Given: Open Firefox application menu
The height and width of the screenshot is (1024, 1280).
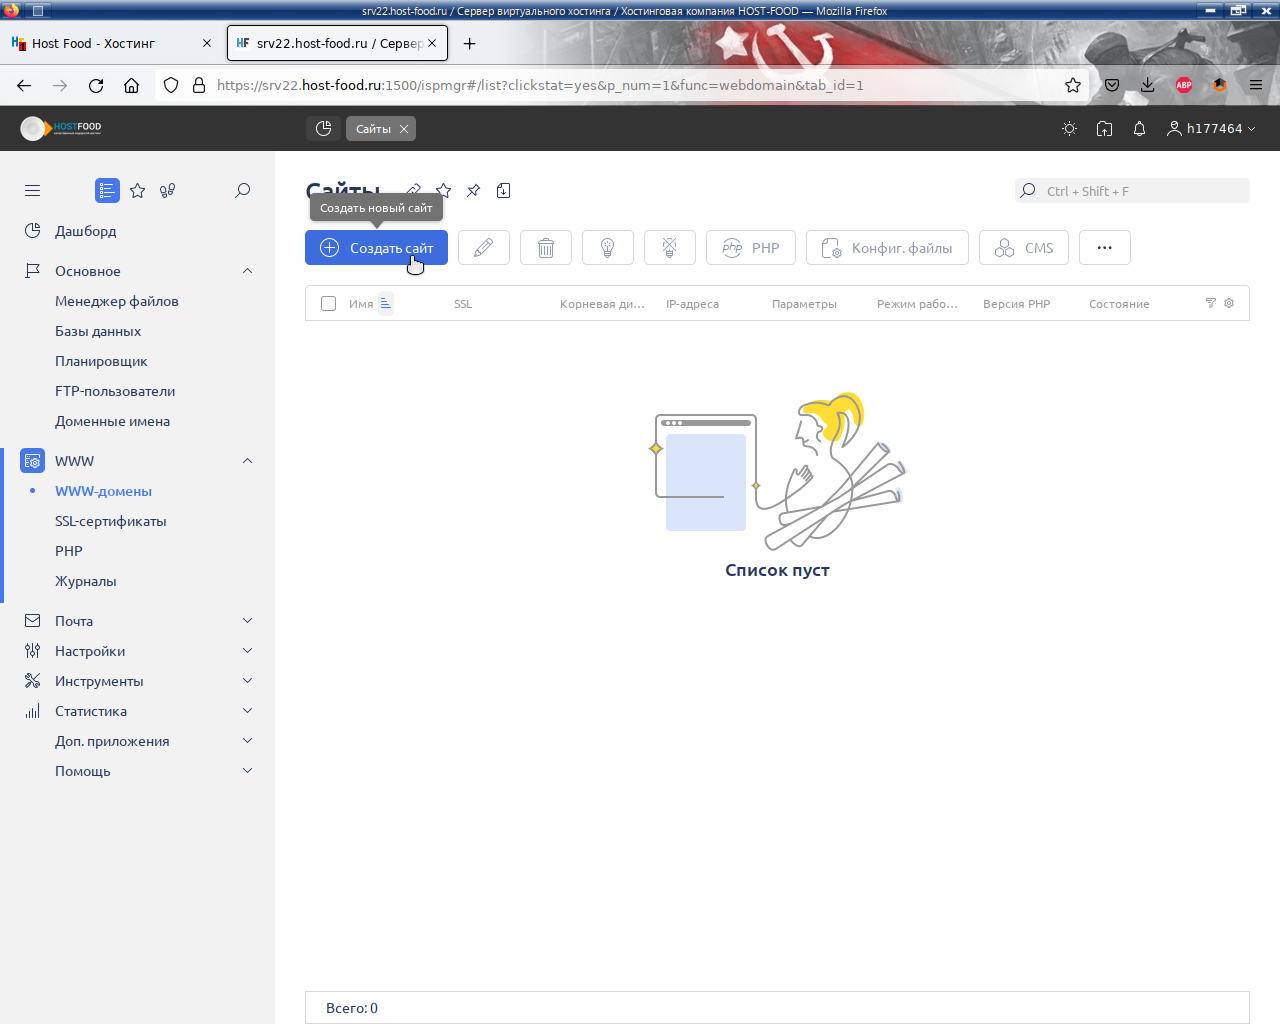Looking at the screenshot, I should (x=1256, y=85).
